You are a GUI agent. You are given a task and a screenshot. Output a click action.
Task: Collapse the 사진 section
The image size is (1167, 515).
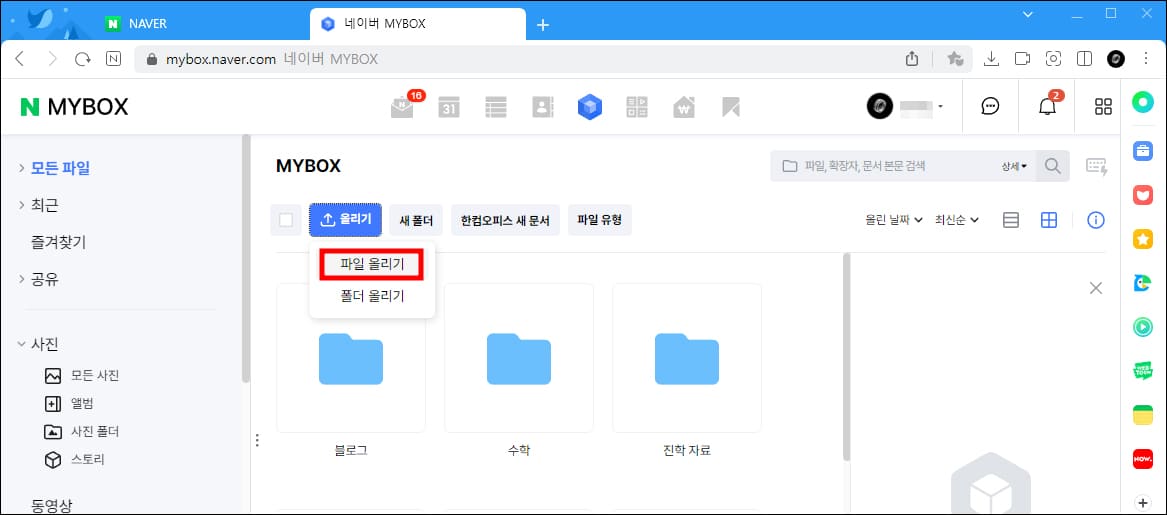point(22,344)
